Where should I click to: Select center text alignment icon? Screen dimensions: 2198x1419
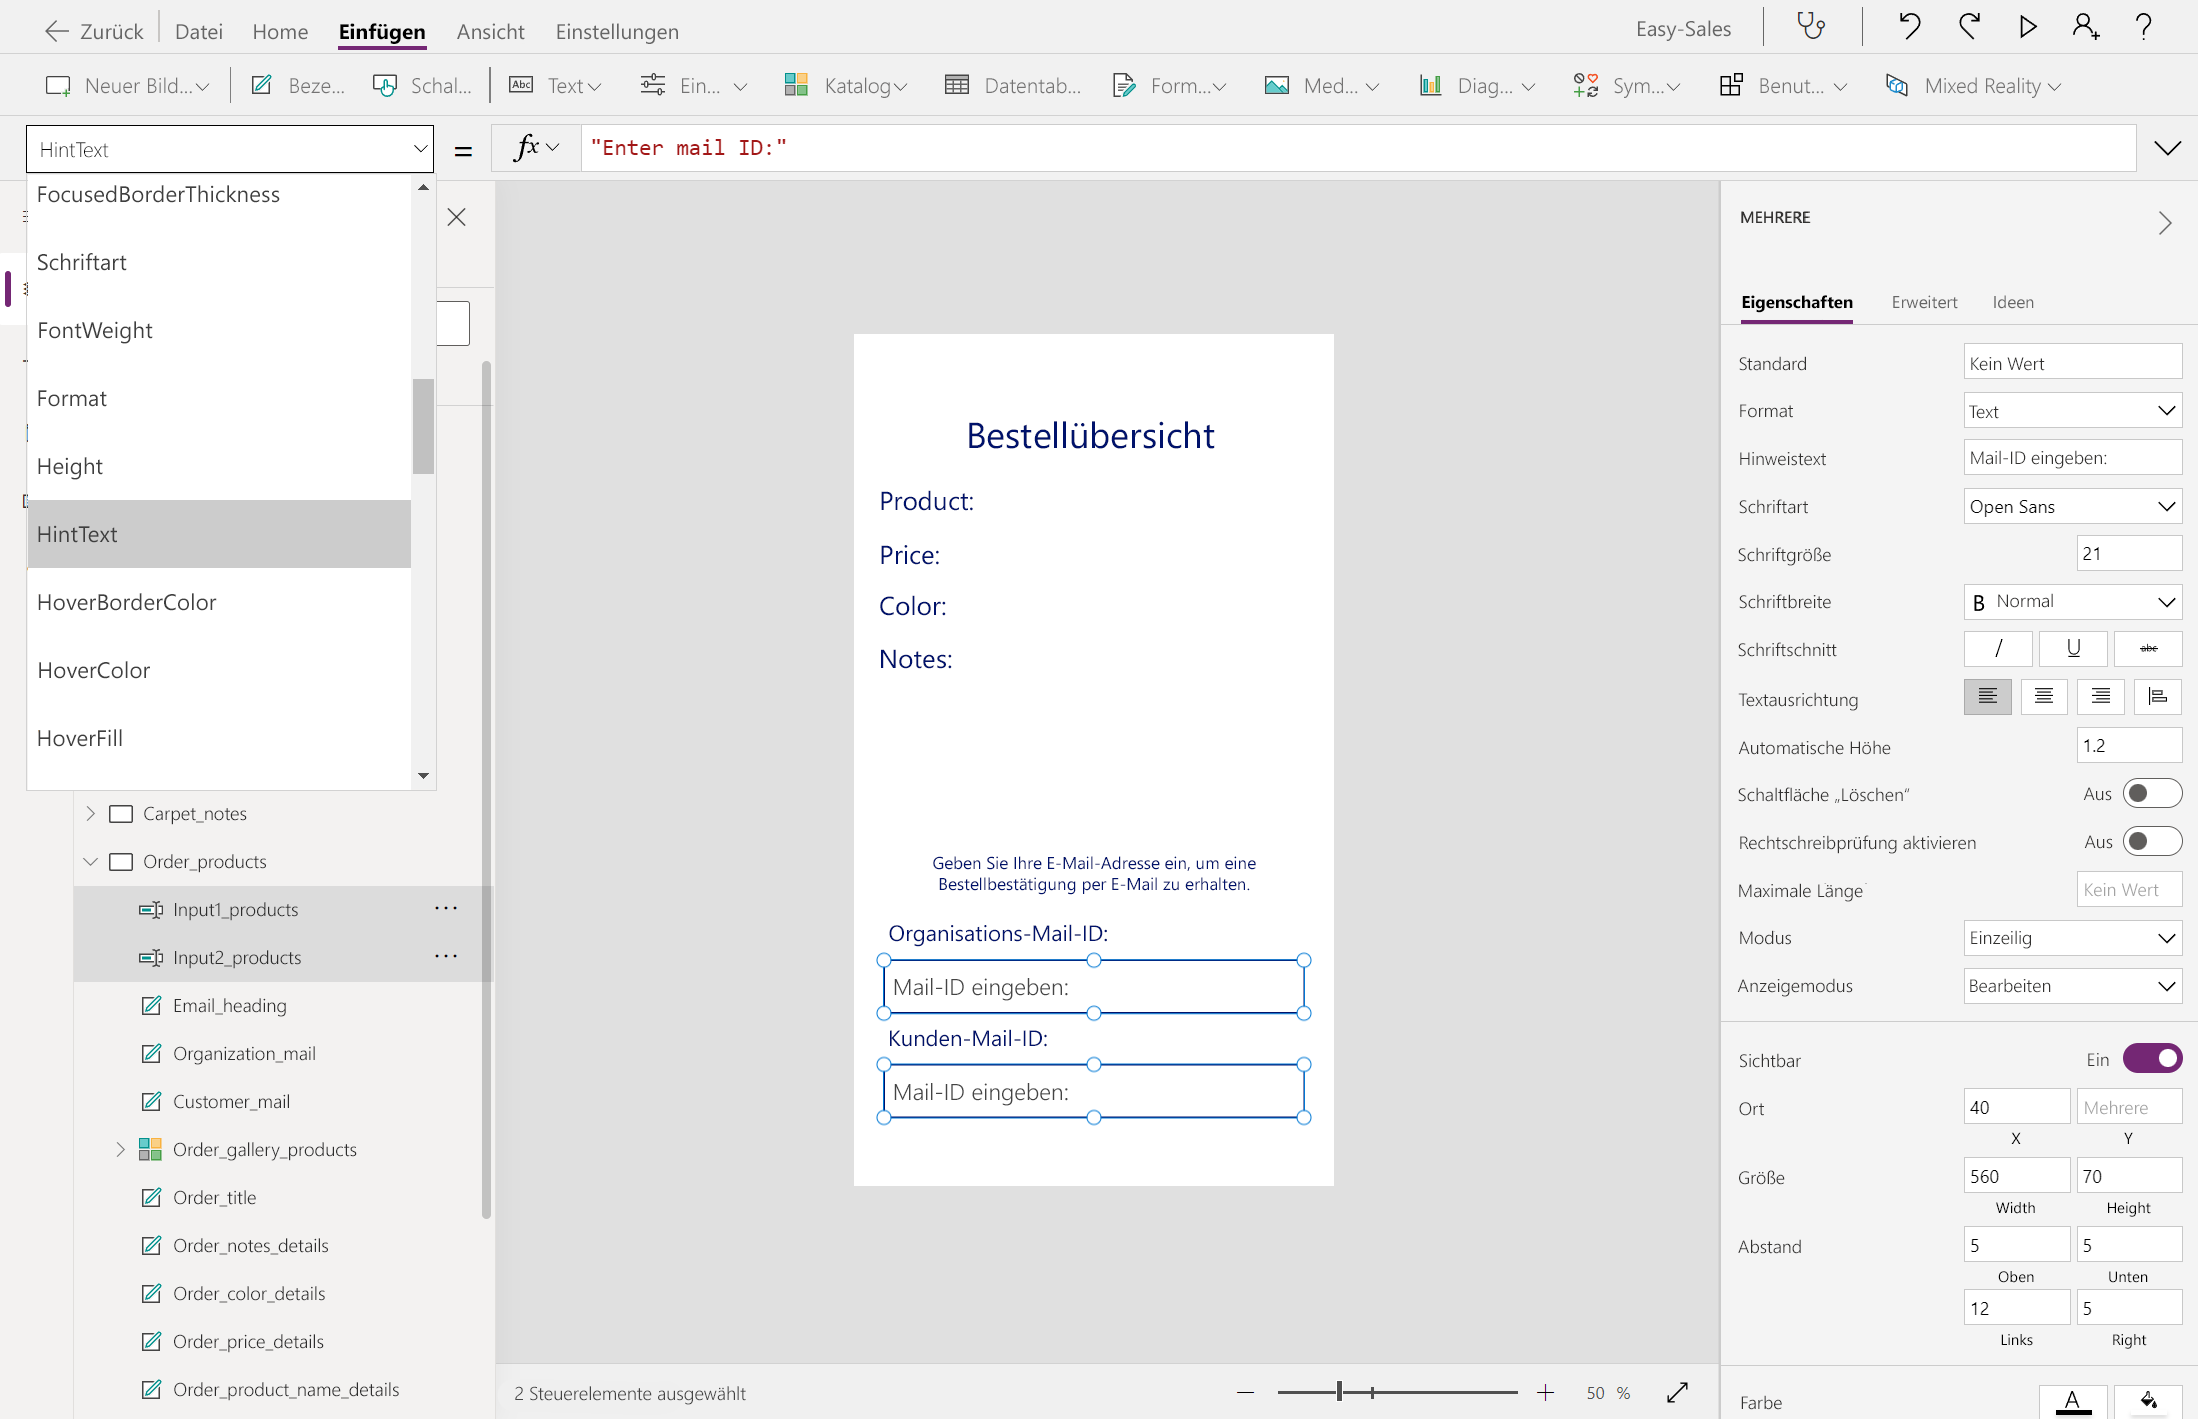click(x=2043, y=697)
